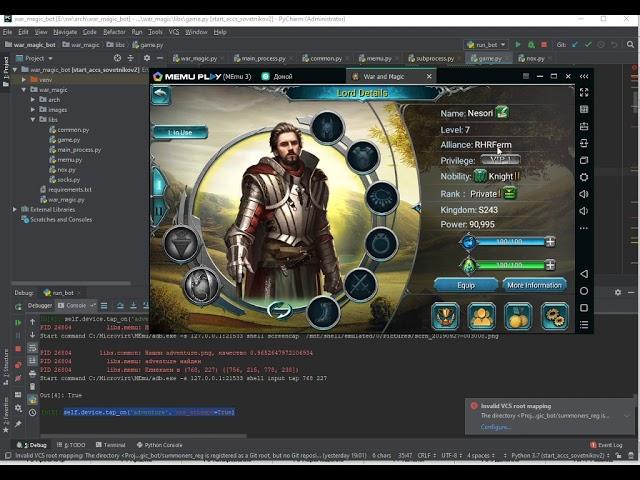Open the Refactor menu
Screen dimensions: 640x480
[x=114, y=32]
